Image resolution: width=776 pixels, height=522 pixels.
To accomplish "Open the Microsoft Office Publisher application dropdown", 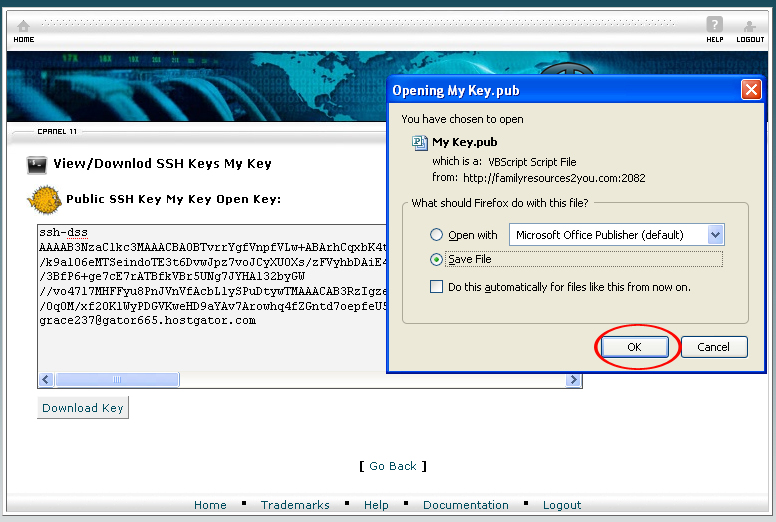I will pyautogui.click(x=617, y=235).
